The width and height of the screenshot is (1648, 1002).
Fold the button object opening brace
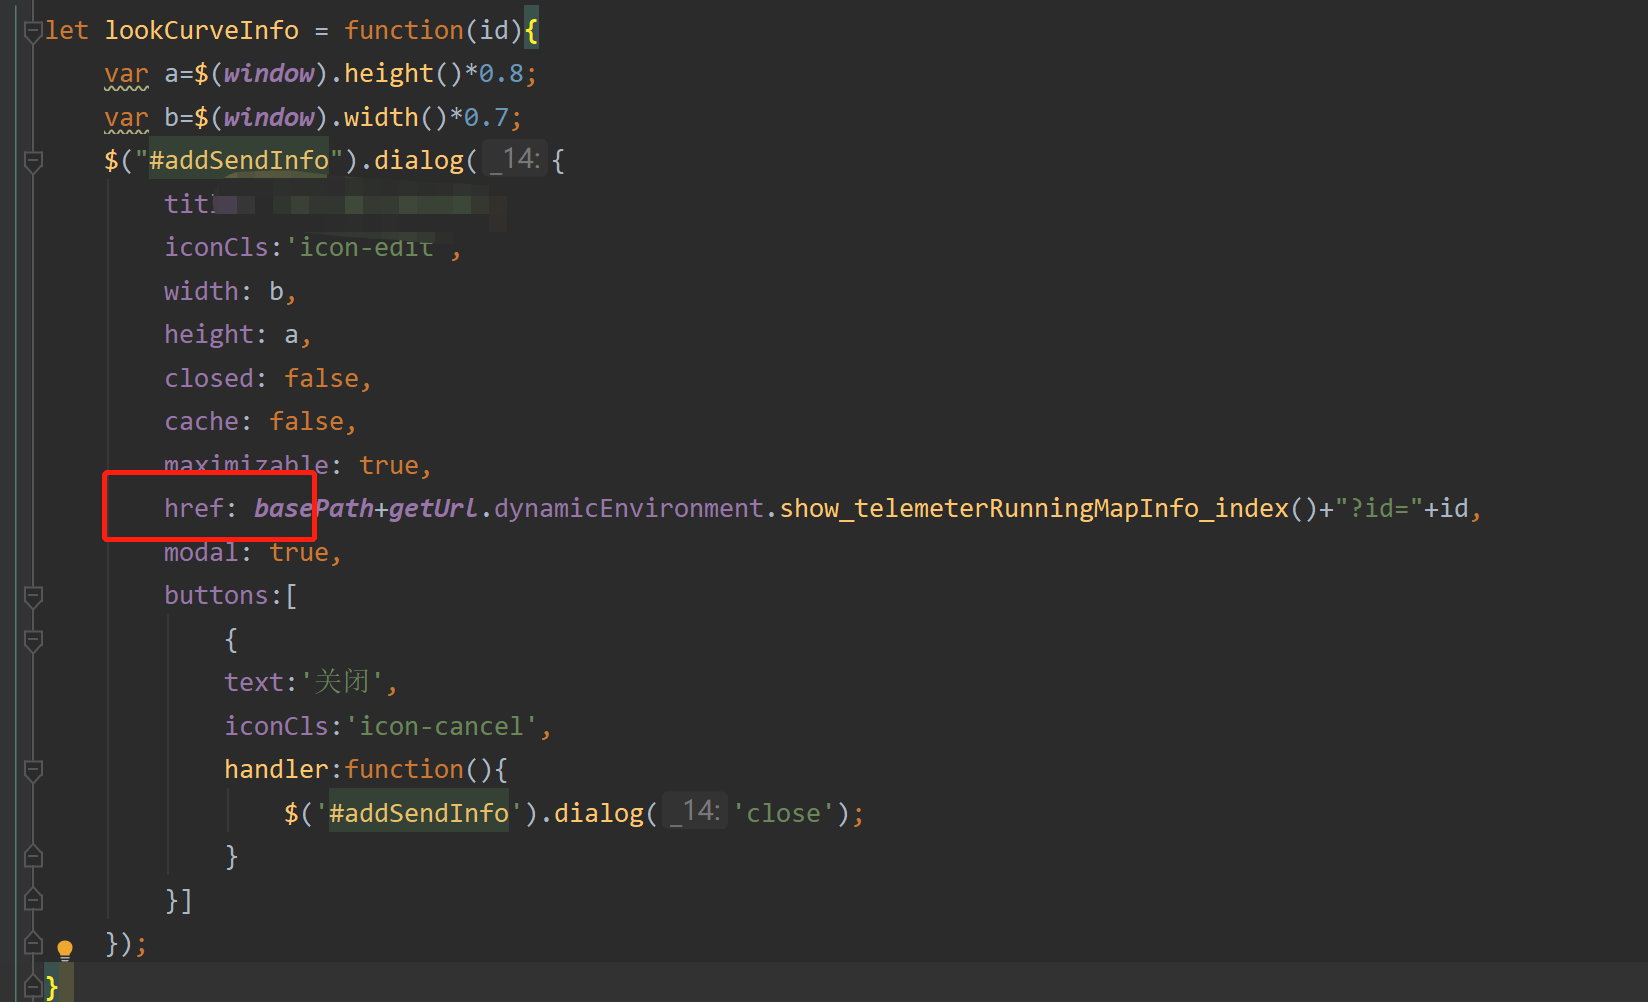click(x=33, y=640)
